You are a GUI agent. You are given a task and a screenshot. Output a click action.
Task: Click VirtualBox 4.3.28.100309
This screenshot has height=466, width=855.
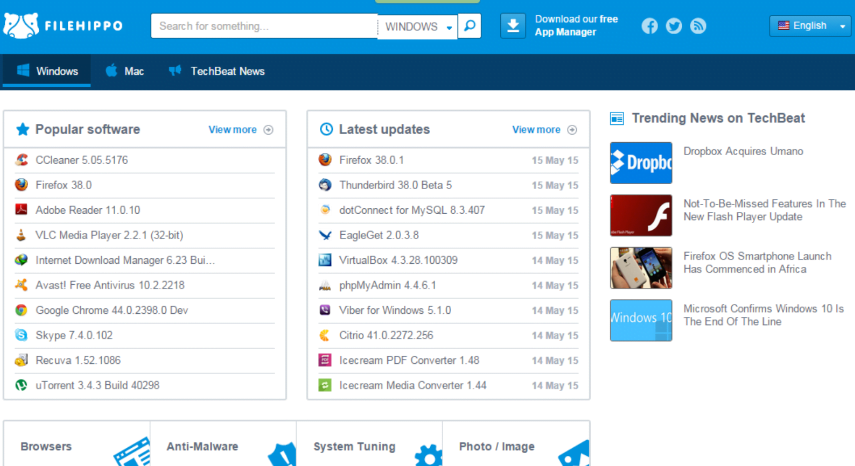coord(398,260)
